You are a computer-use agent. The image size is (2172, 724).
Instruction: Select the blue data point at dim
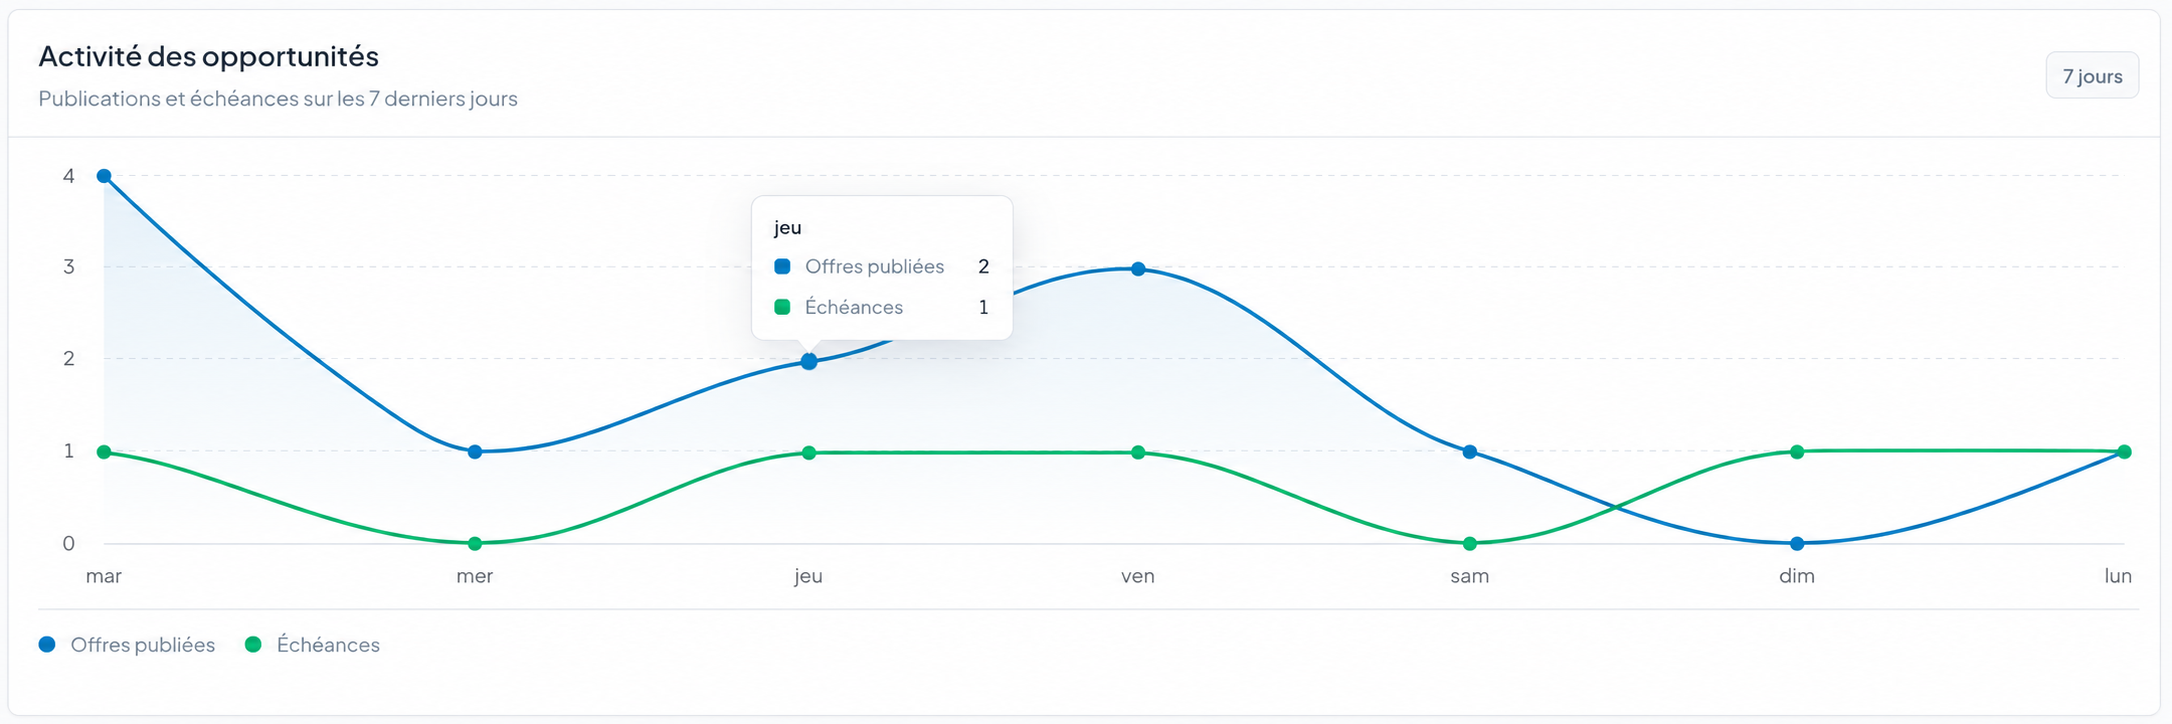pyautogui.click(x=1797, y=544)
